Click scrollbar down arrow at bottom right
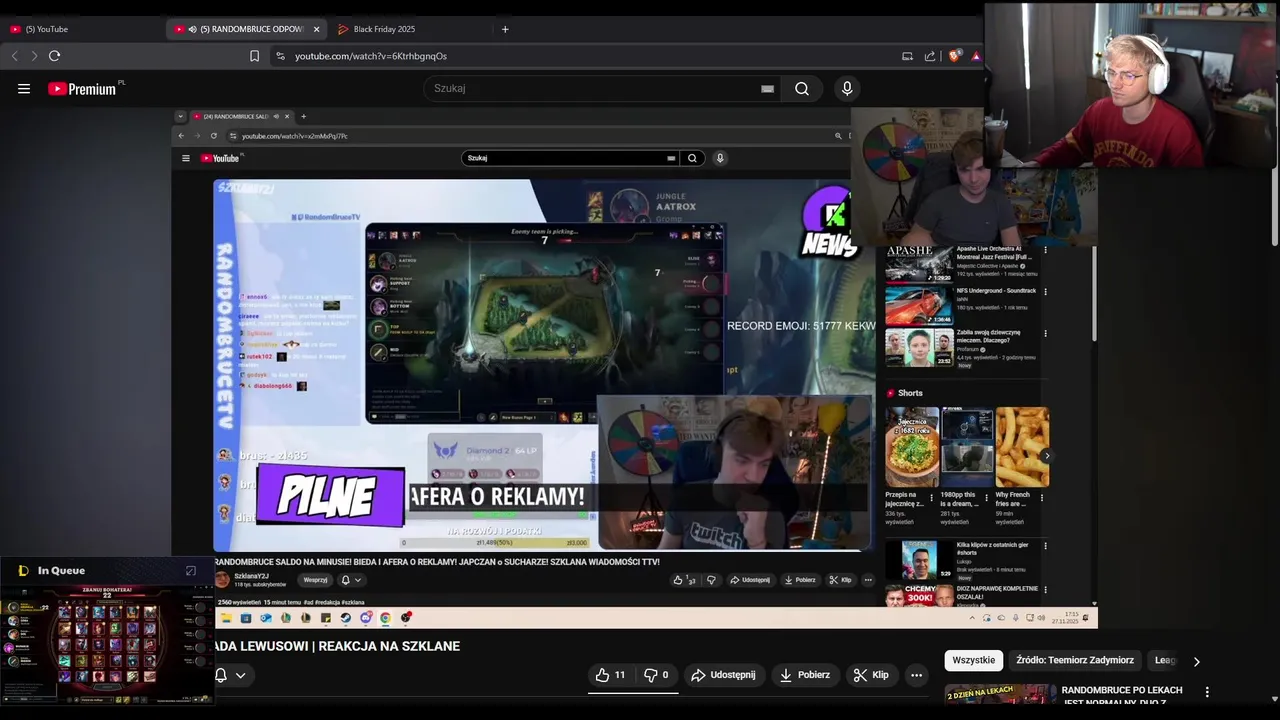 pyautogui.click(x=1274, y=698)
